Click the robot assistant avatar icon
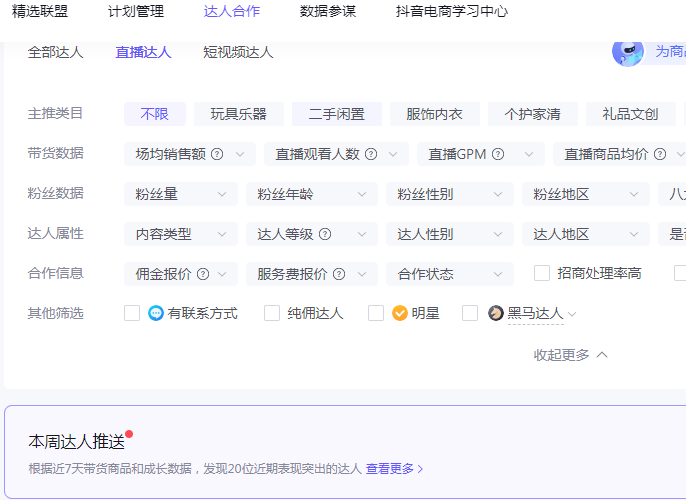Viewport: 686px width, 500px height. 628,52
